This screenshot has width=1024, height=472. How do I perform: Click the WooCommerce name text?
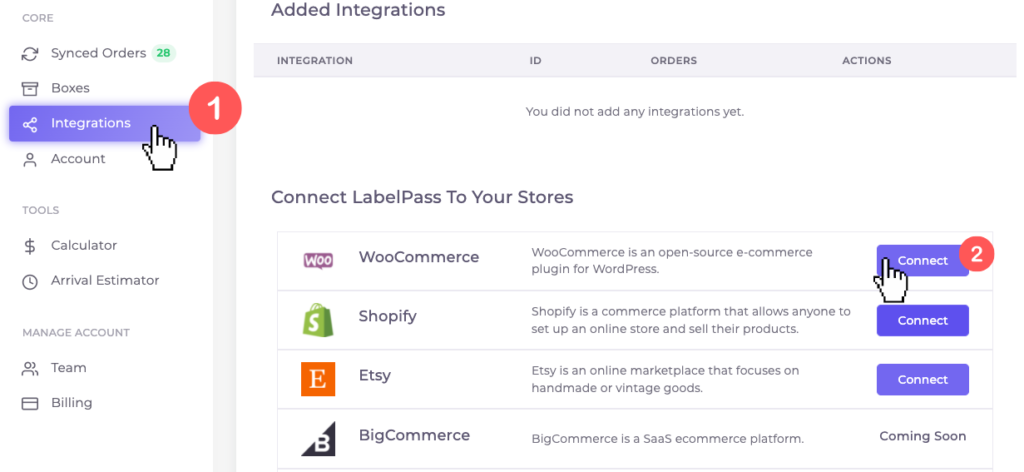[x=419, y=257]
